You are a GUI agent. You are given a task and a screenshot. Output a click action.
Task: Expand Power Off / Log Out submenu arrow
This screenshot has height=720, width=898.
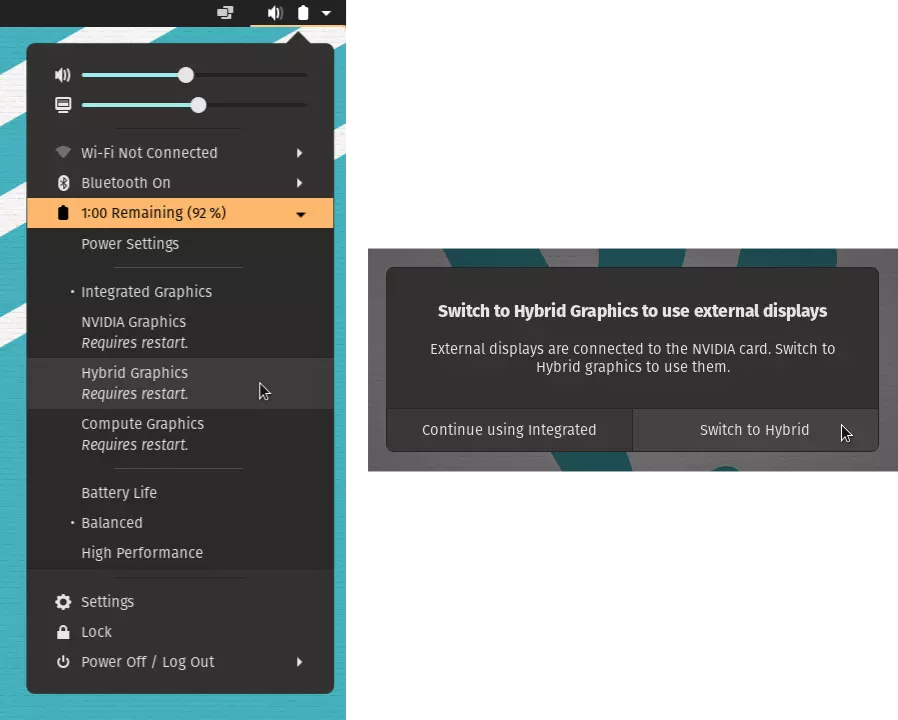300,662
